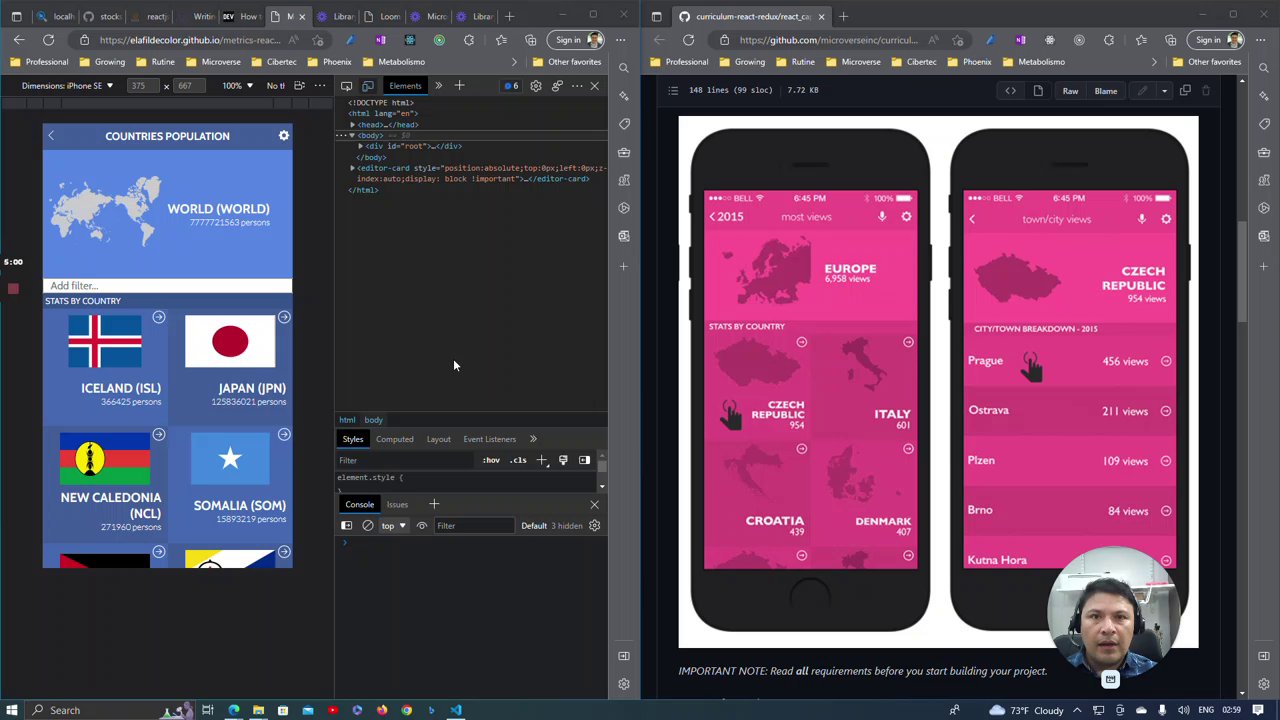Image resolution: width=1280 pixels, height=720 pixels.
Task: Click back arrow in Countries Population header
Action: (x=51, y=136)
